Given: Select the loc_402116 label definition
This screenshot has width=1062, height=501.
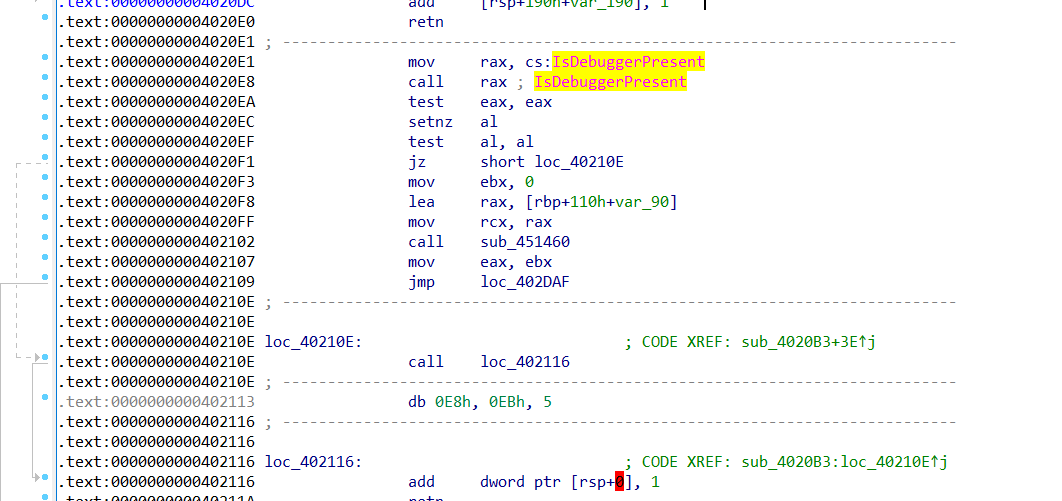Looking at the screenshot, I should click(x=313, y=462).
